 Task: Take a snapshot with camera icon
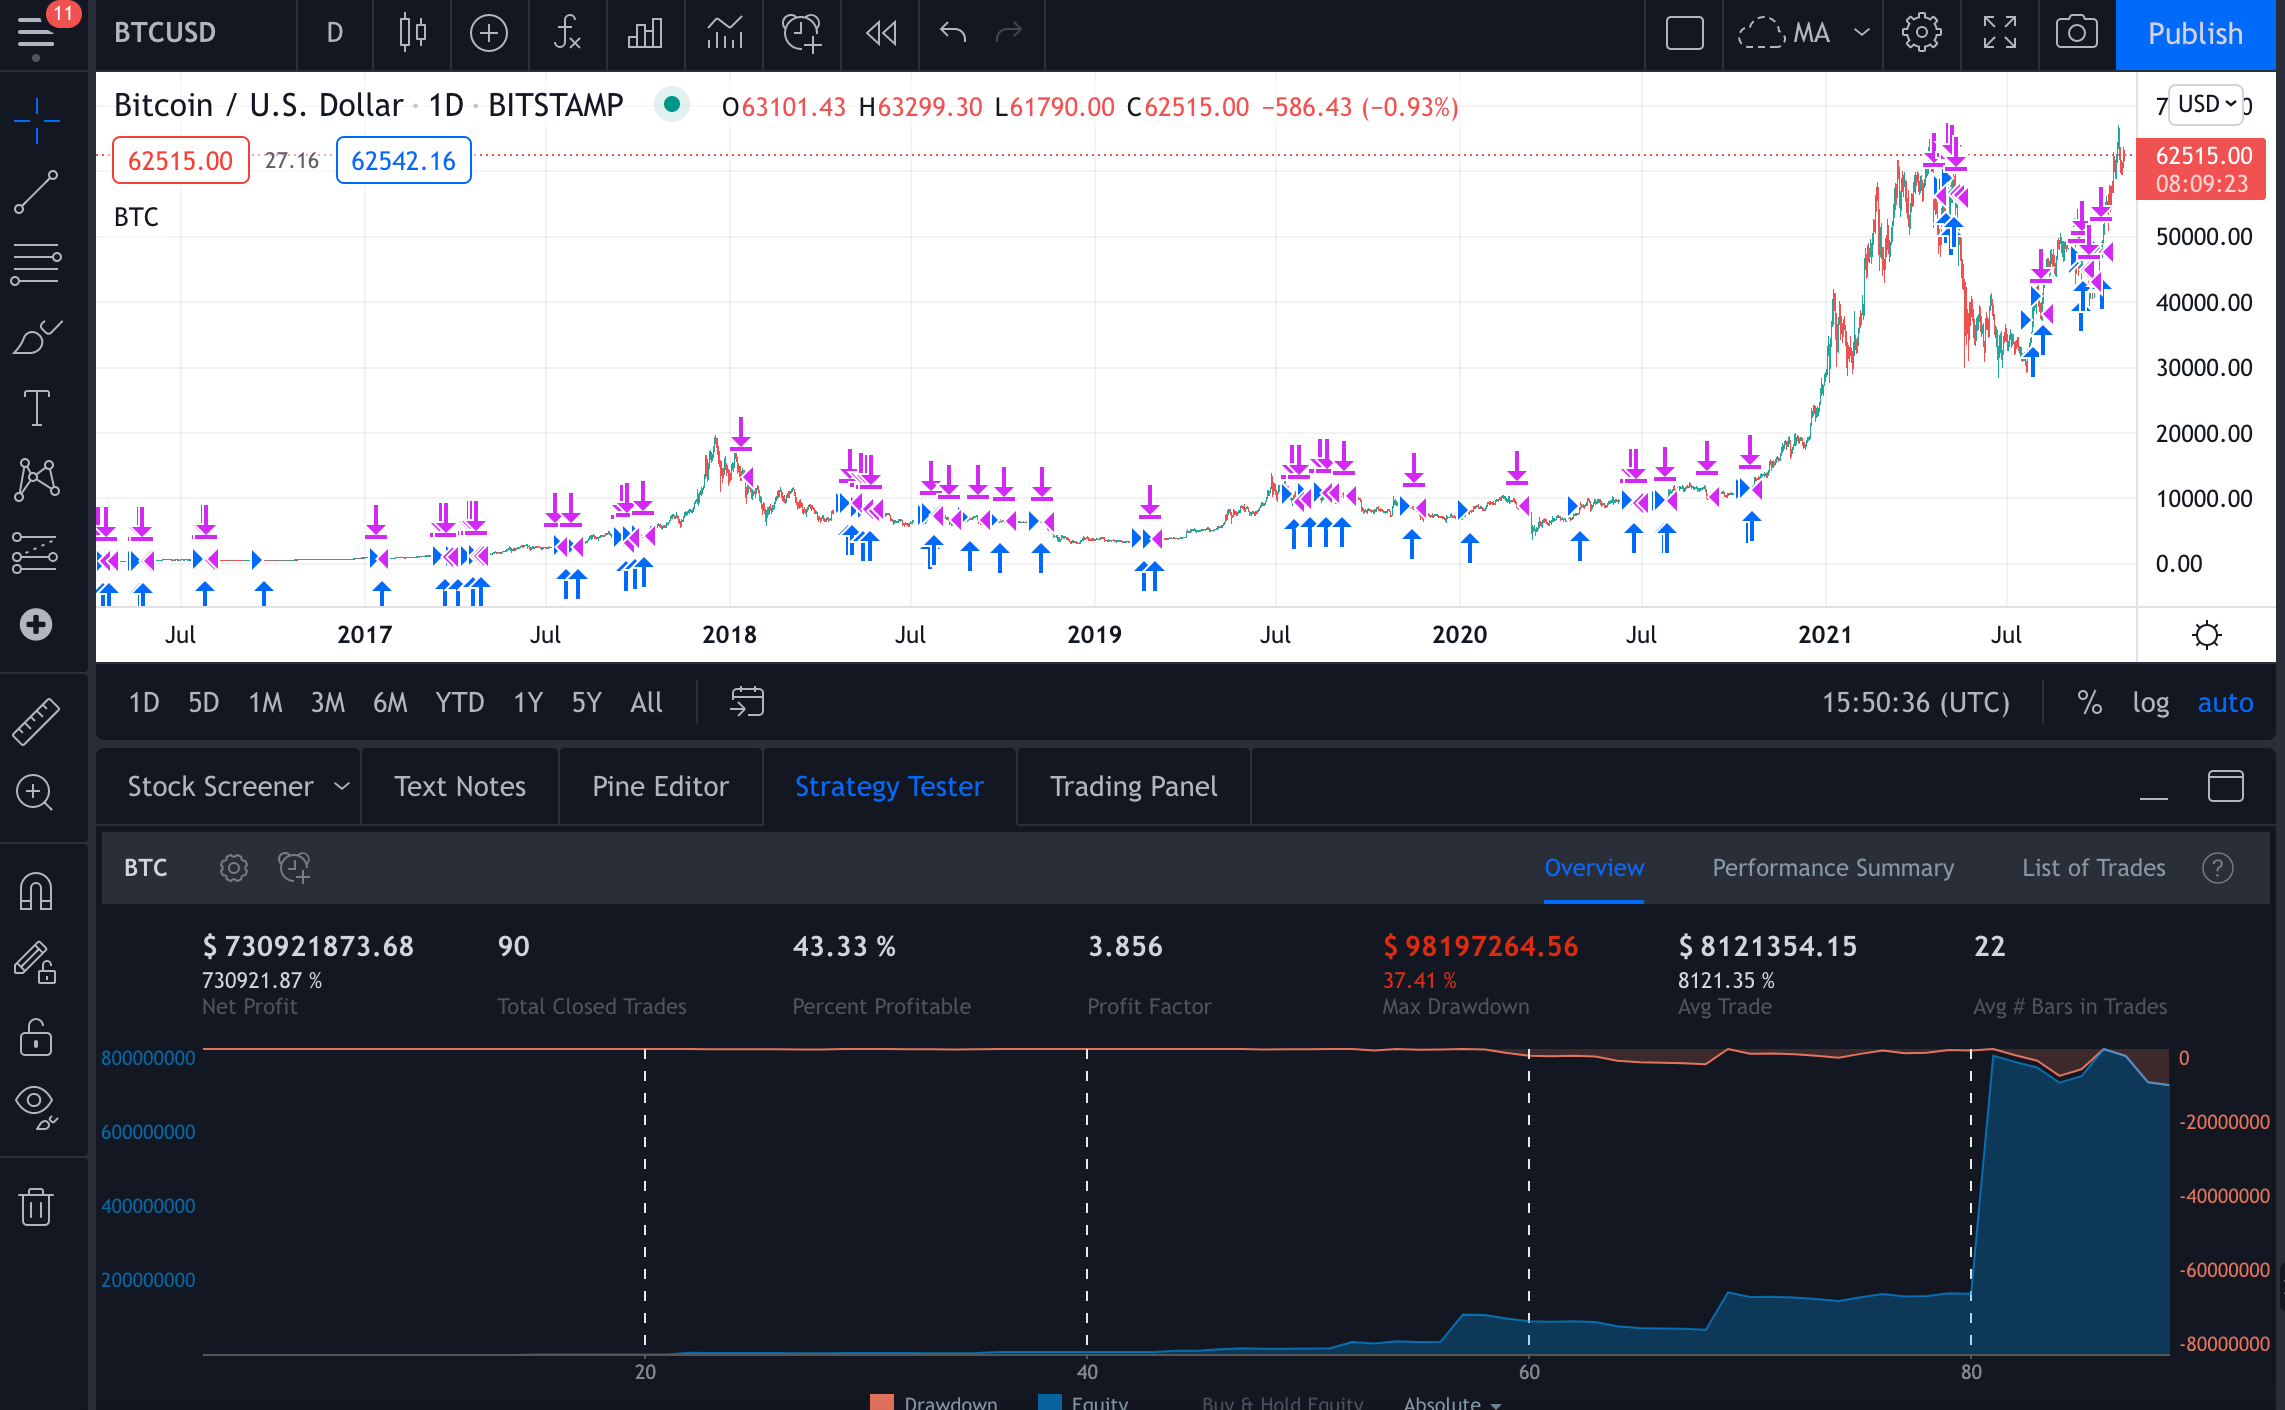(x=2076, y=33)
